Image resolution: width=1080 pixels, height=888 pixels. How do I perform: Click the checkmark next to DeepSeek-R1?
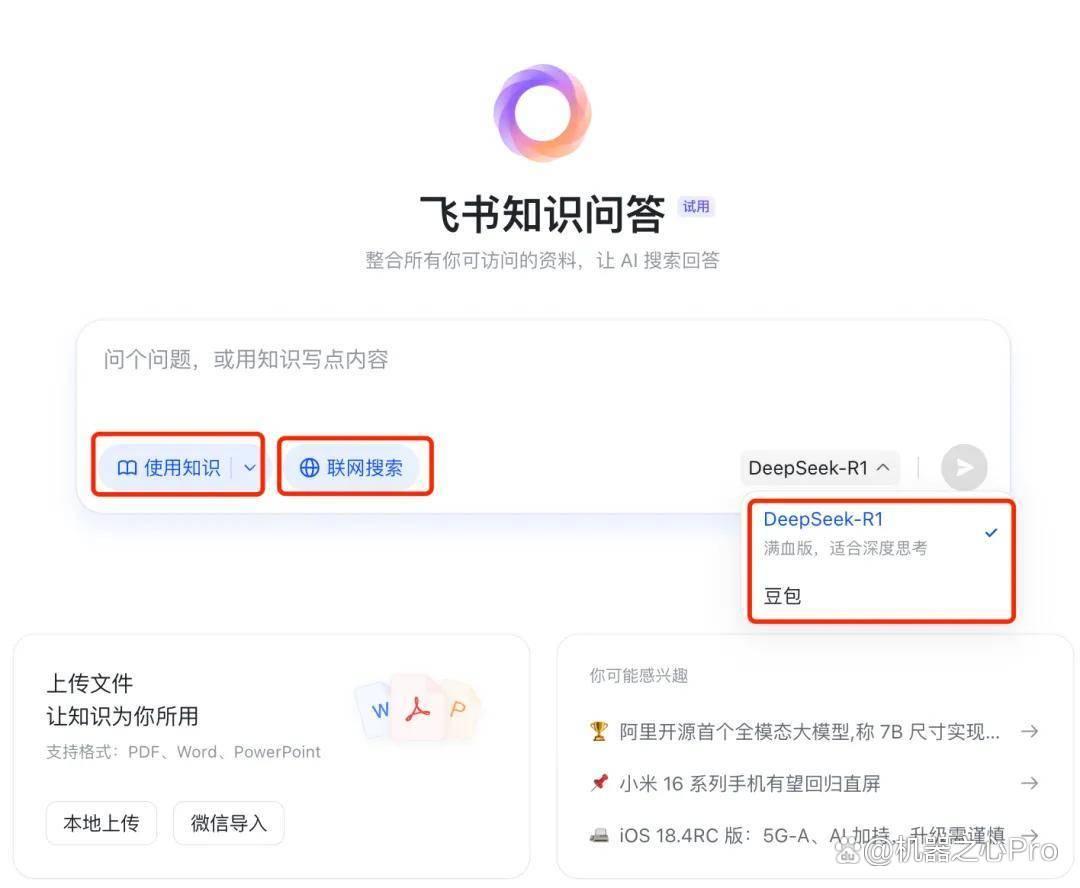coord(990,533)
